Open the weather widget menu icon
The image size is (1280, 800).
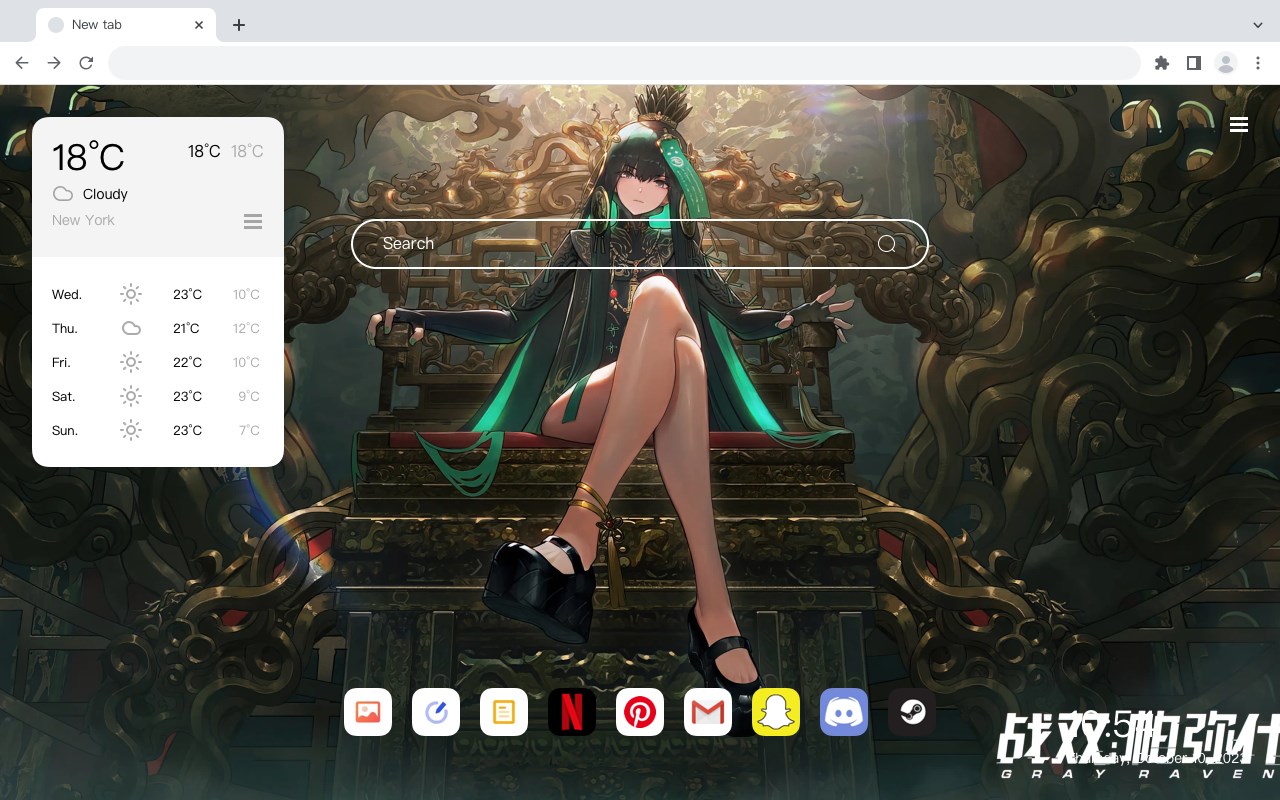(x=253, y=221)
